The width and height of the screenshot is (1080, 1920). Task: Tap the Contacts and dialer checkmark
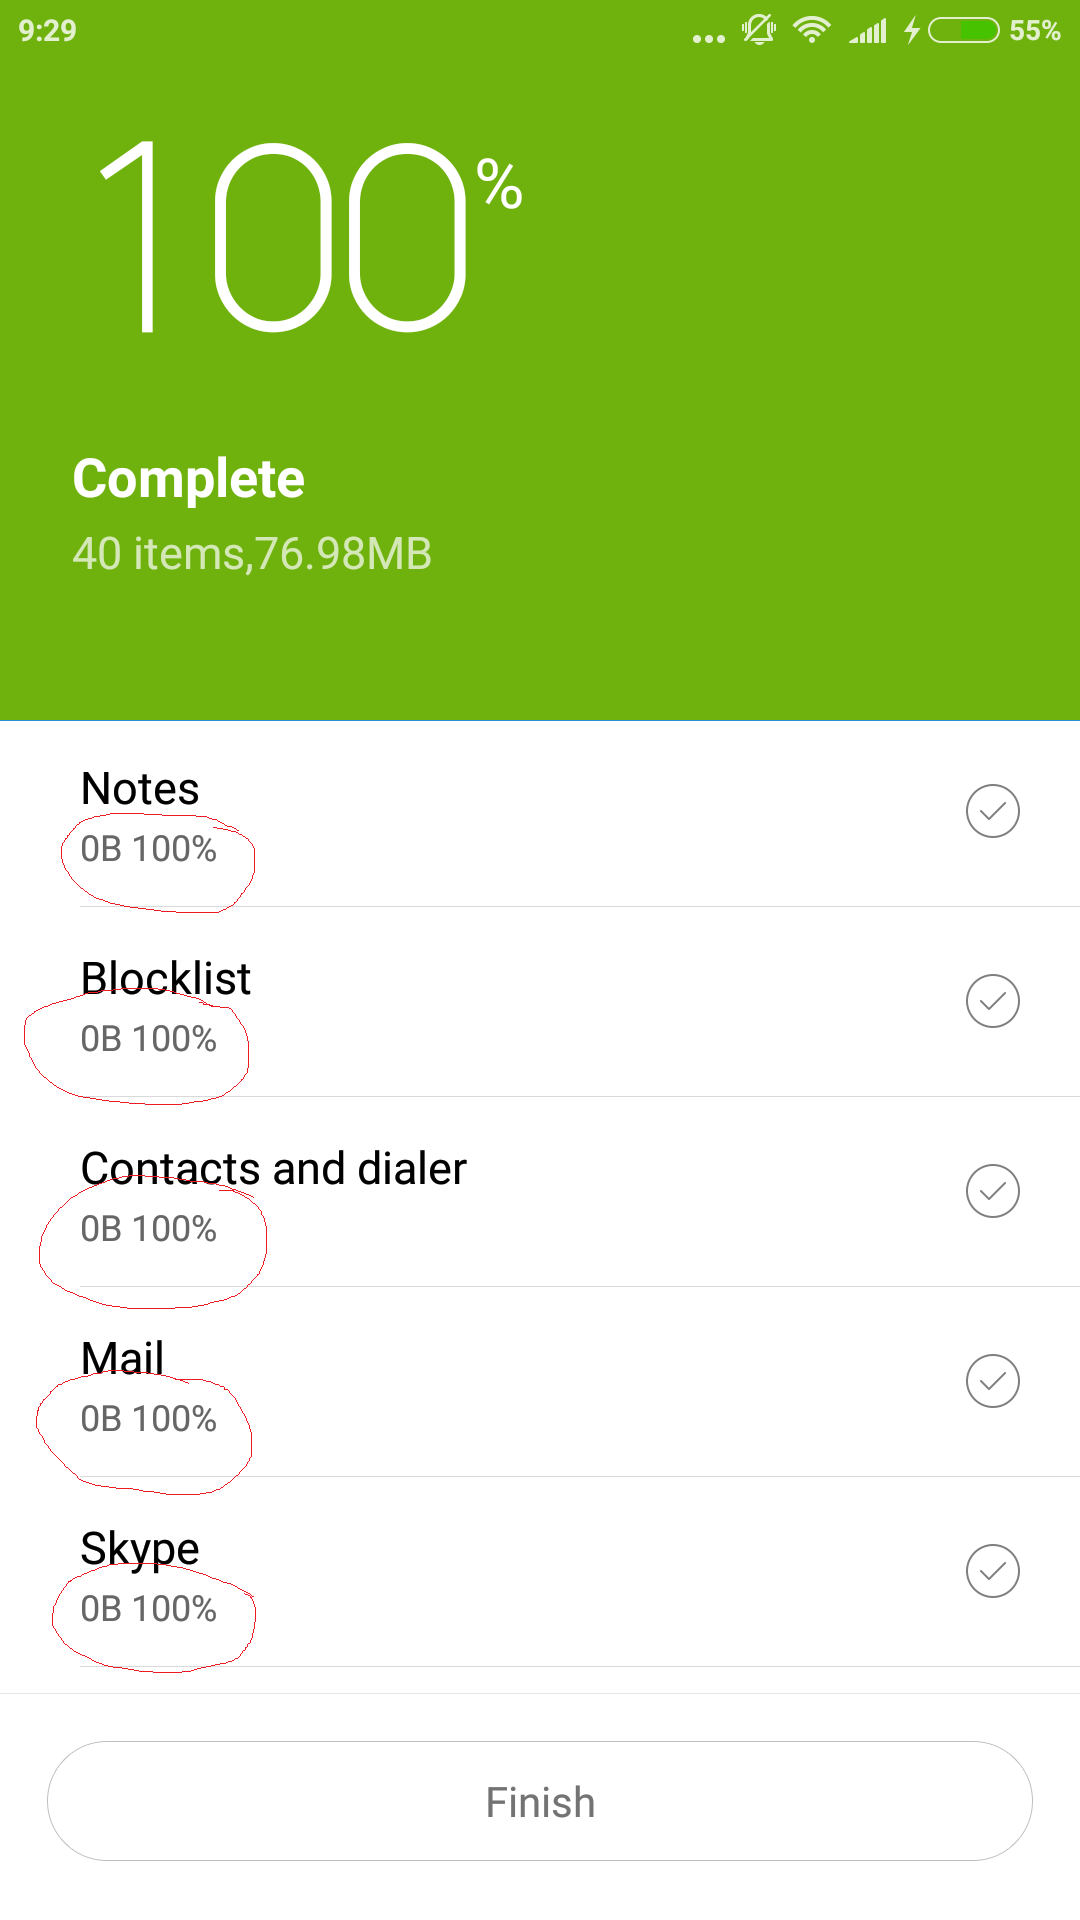coord(992,1191)
